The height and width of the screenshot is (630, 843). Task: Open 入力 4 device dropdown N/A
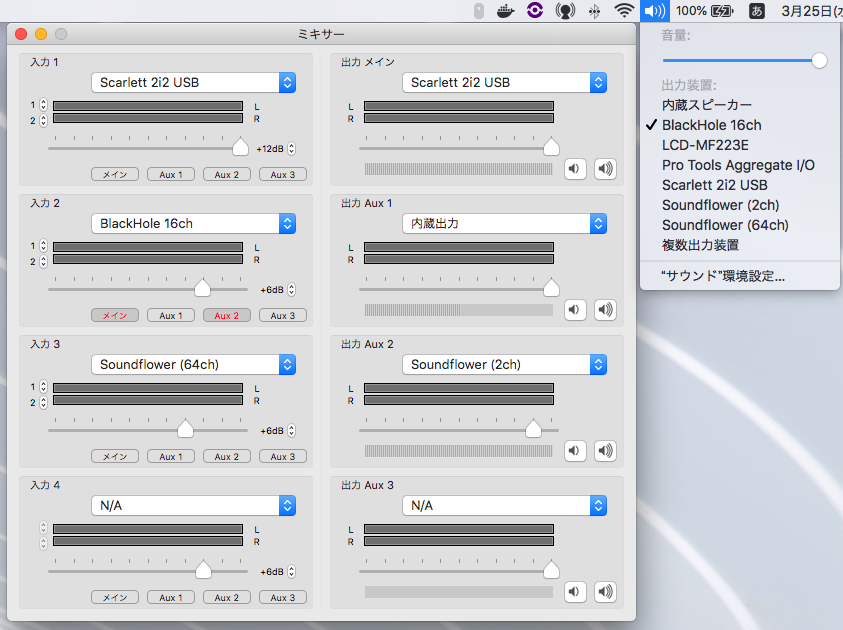tap(194, 505)
